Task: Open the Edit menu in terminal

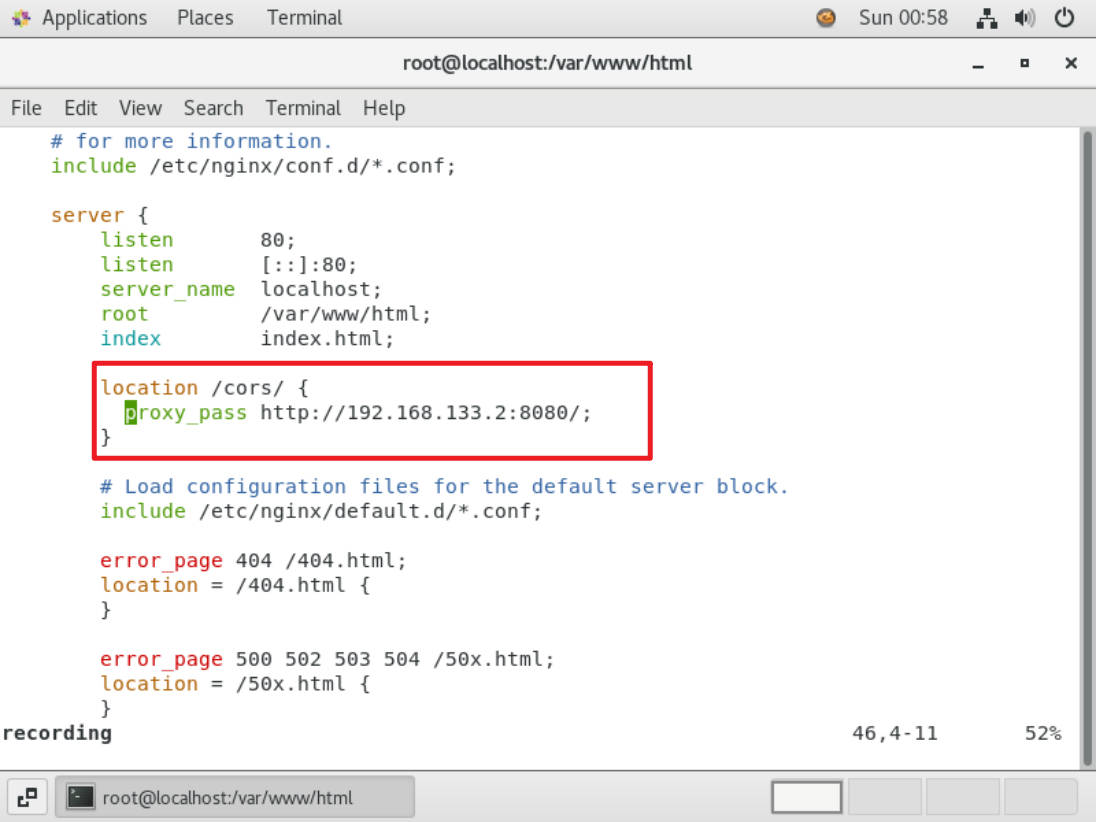Action: click(80, 108)
